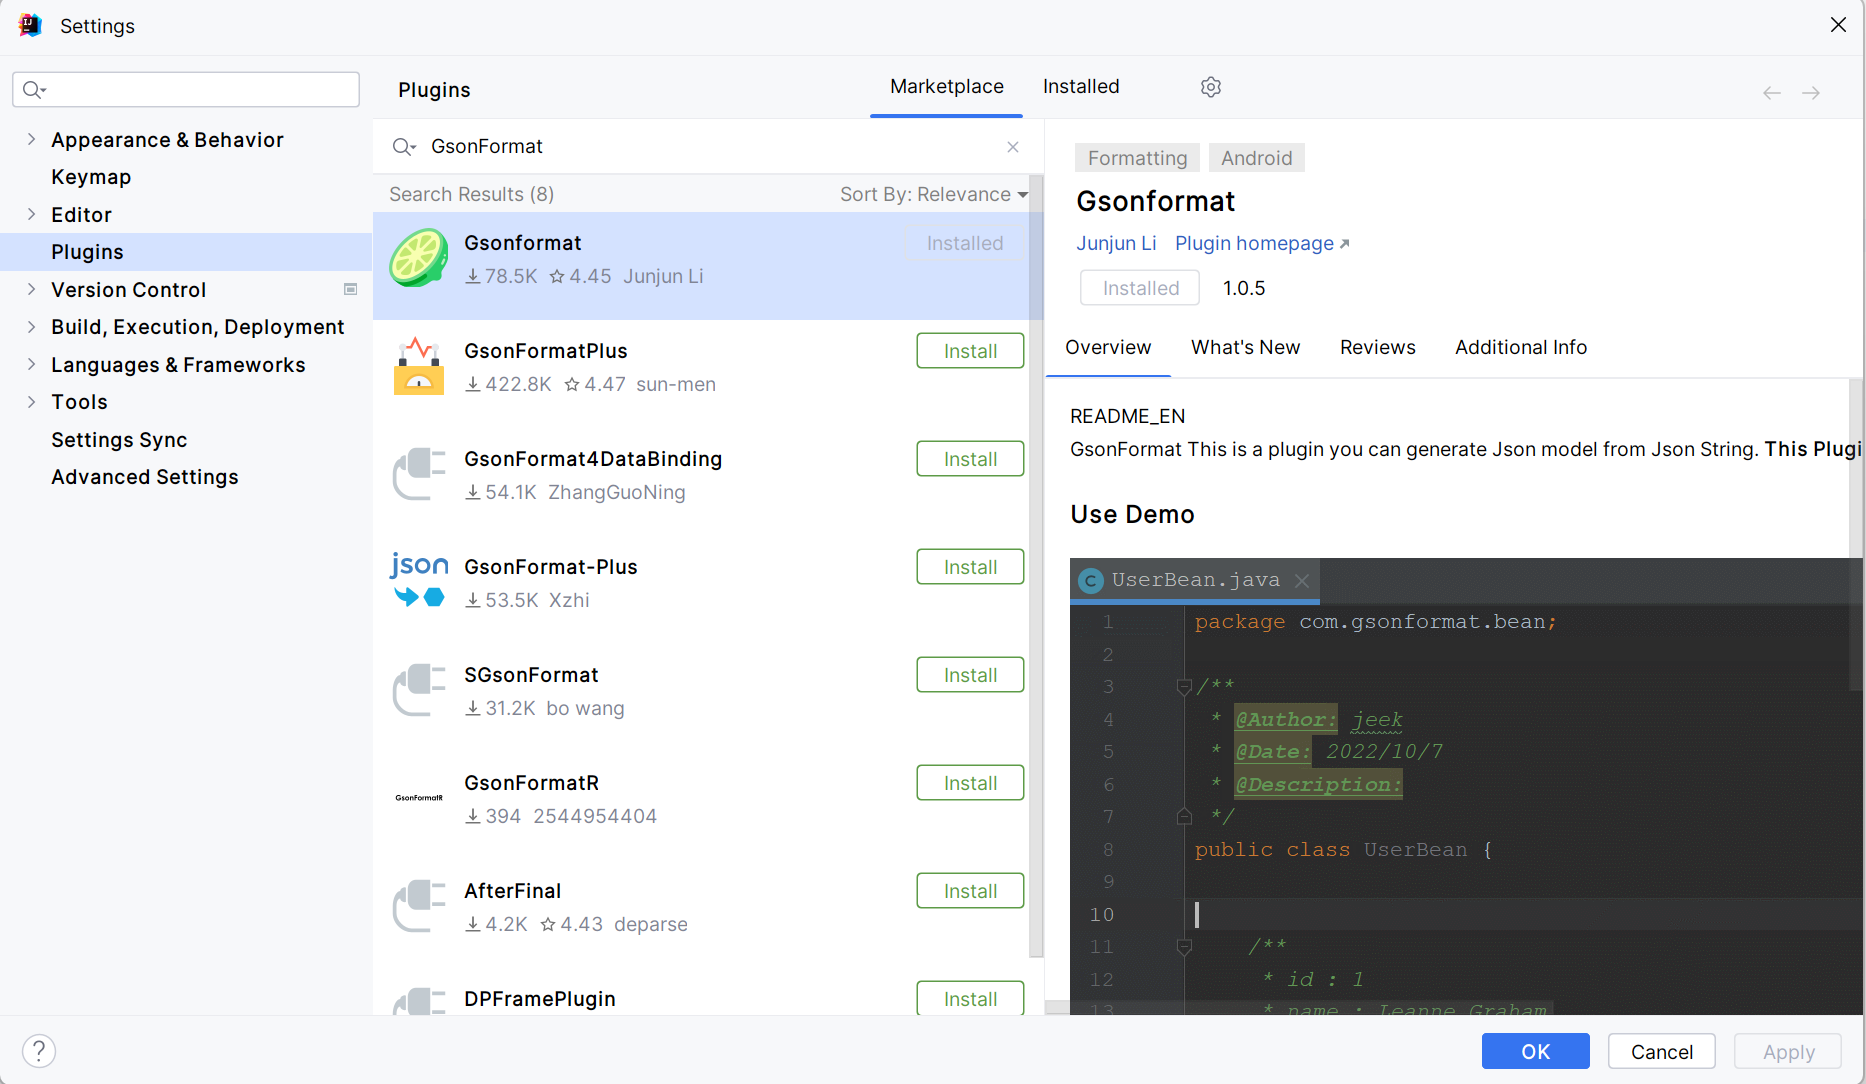The image size is (1866, 1084).
Task: Open the Overview tab of Gsonformat
Action: click(1108, 347)
